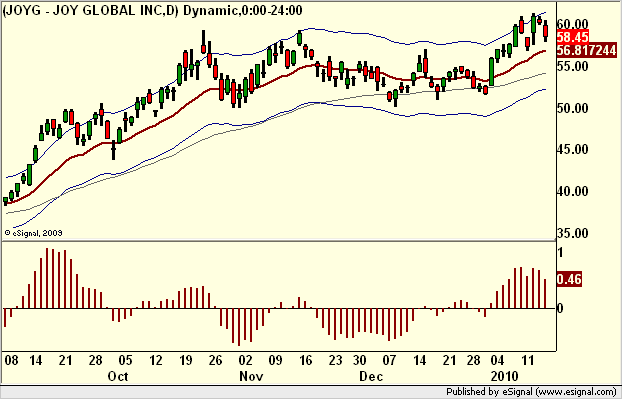Image resolution: width=622 pixels, height=399 pixels.
Task: Click the 2010 year label on time axis
Action: (x=505, y=376)
